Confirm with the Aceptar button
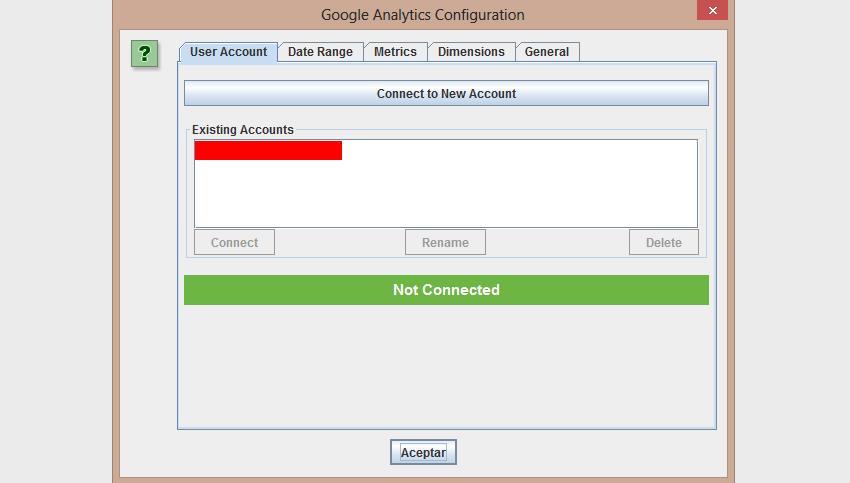Viewport: 850px width, 483px height. 423,452
